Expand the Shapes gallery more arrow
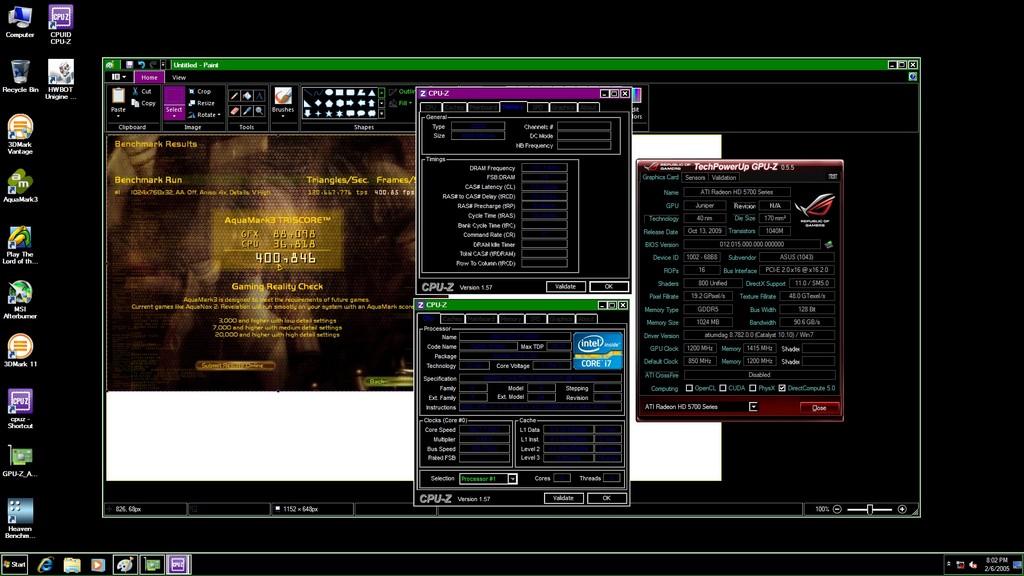The image size is (1024, 576). tap(381, 114)
